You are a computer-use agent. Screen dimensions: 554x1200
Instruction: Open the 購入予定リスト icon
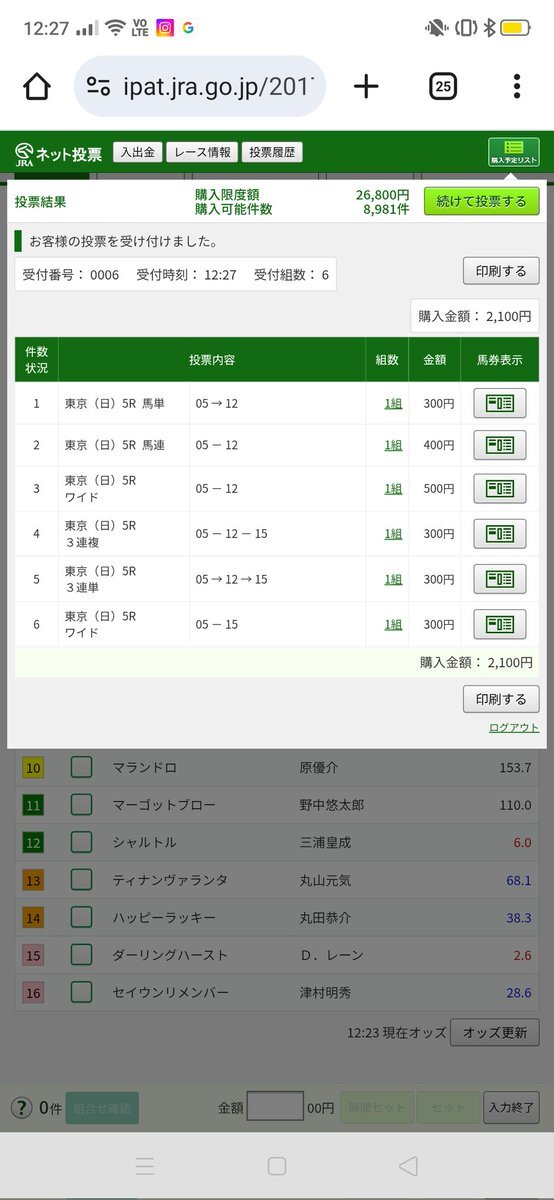coord(514,152)
